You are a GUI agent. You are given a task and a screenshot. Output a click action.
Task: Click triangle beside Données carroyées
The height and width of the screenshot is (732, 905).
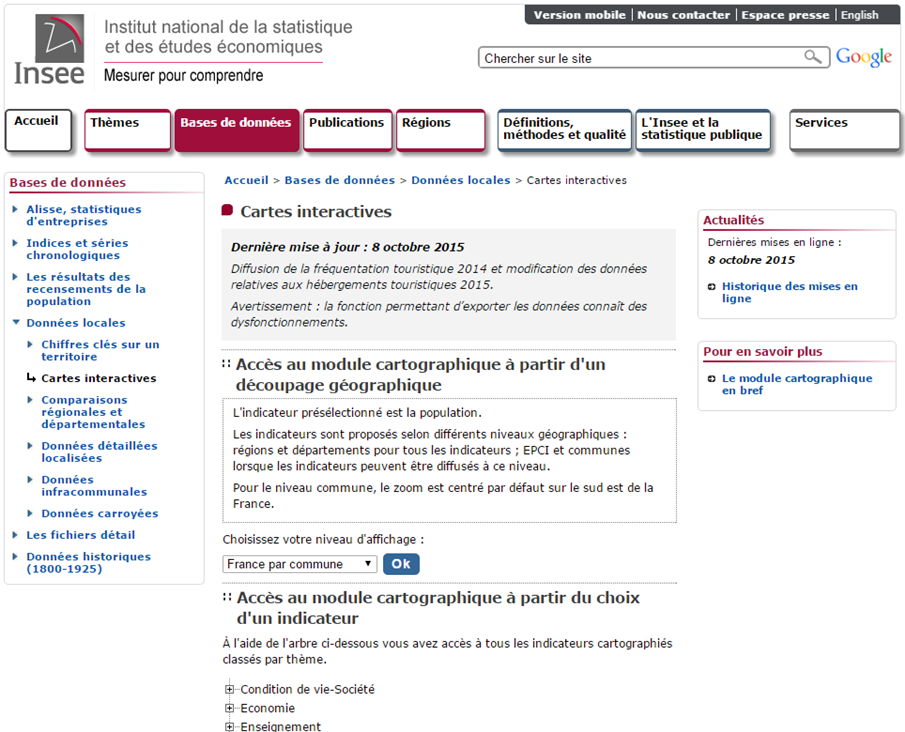click(30, 513)
